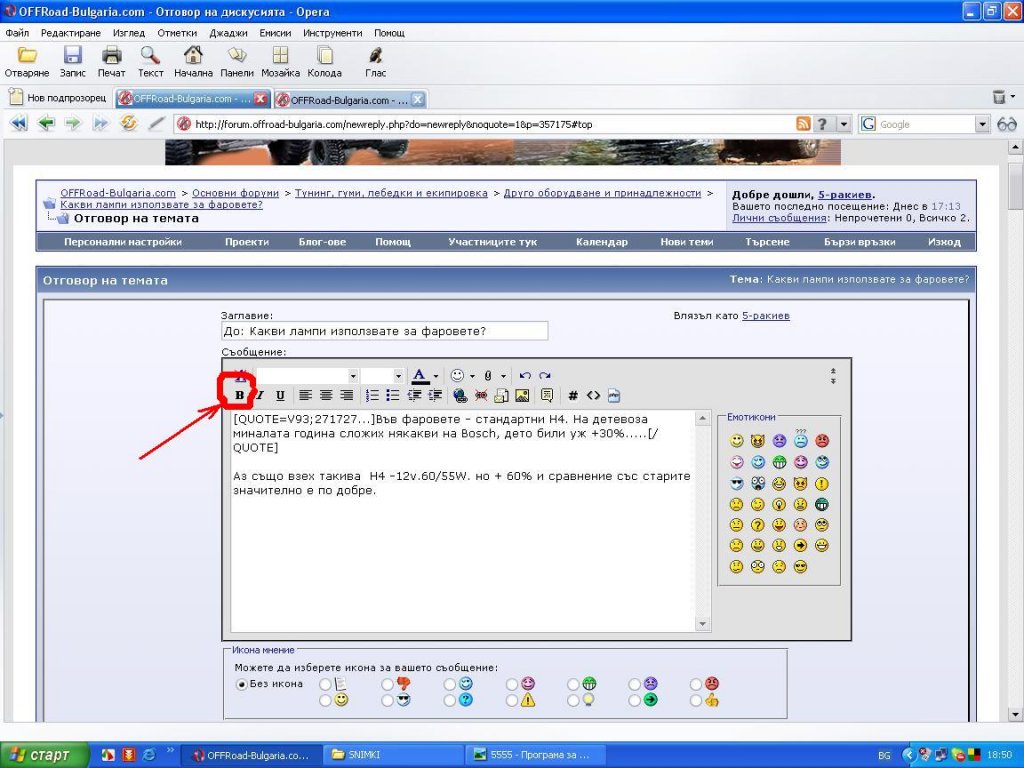This screenshot has height=768, width=1024.
Task: Click the browser Back arrow
Action: (46, 123)
